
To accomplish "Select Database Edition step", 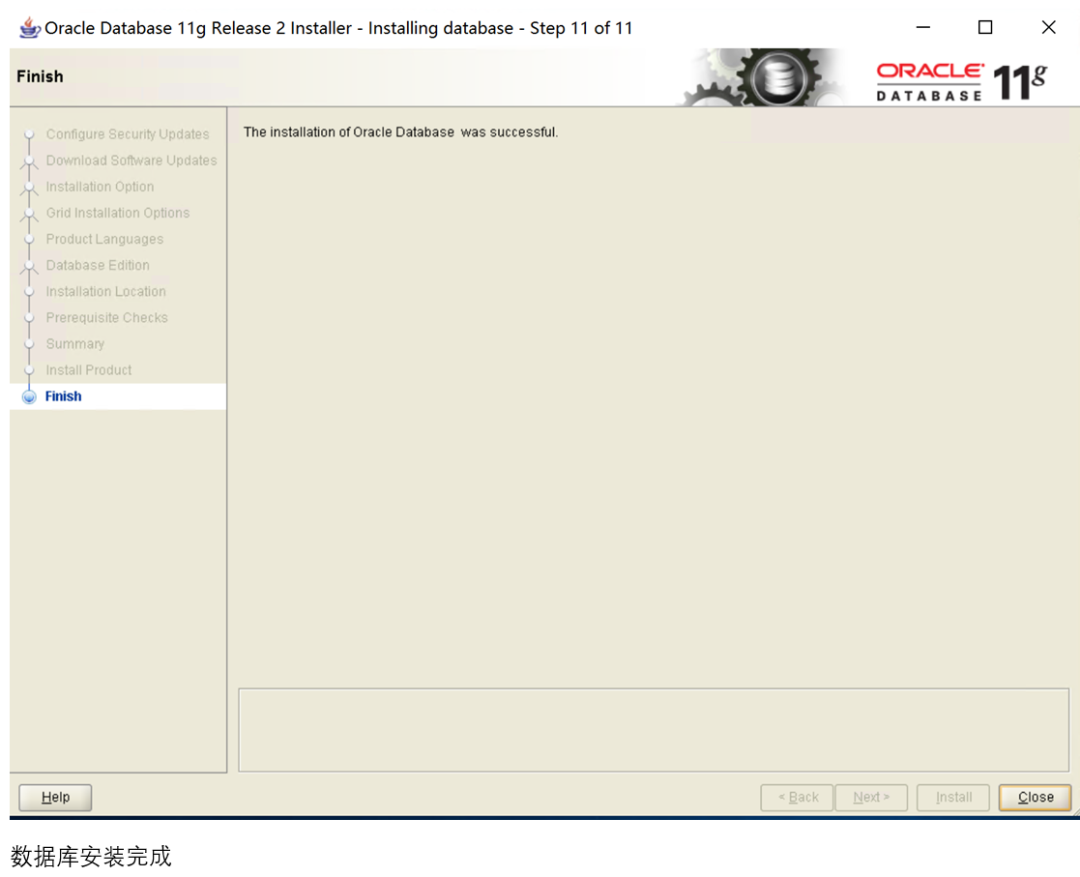I will (98, 265).
